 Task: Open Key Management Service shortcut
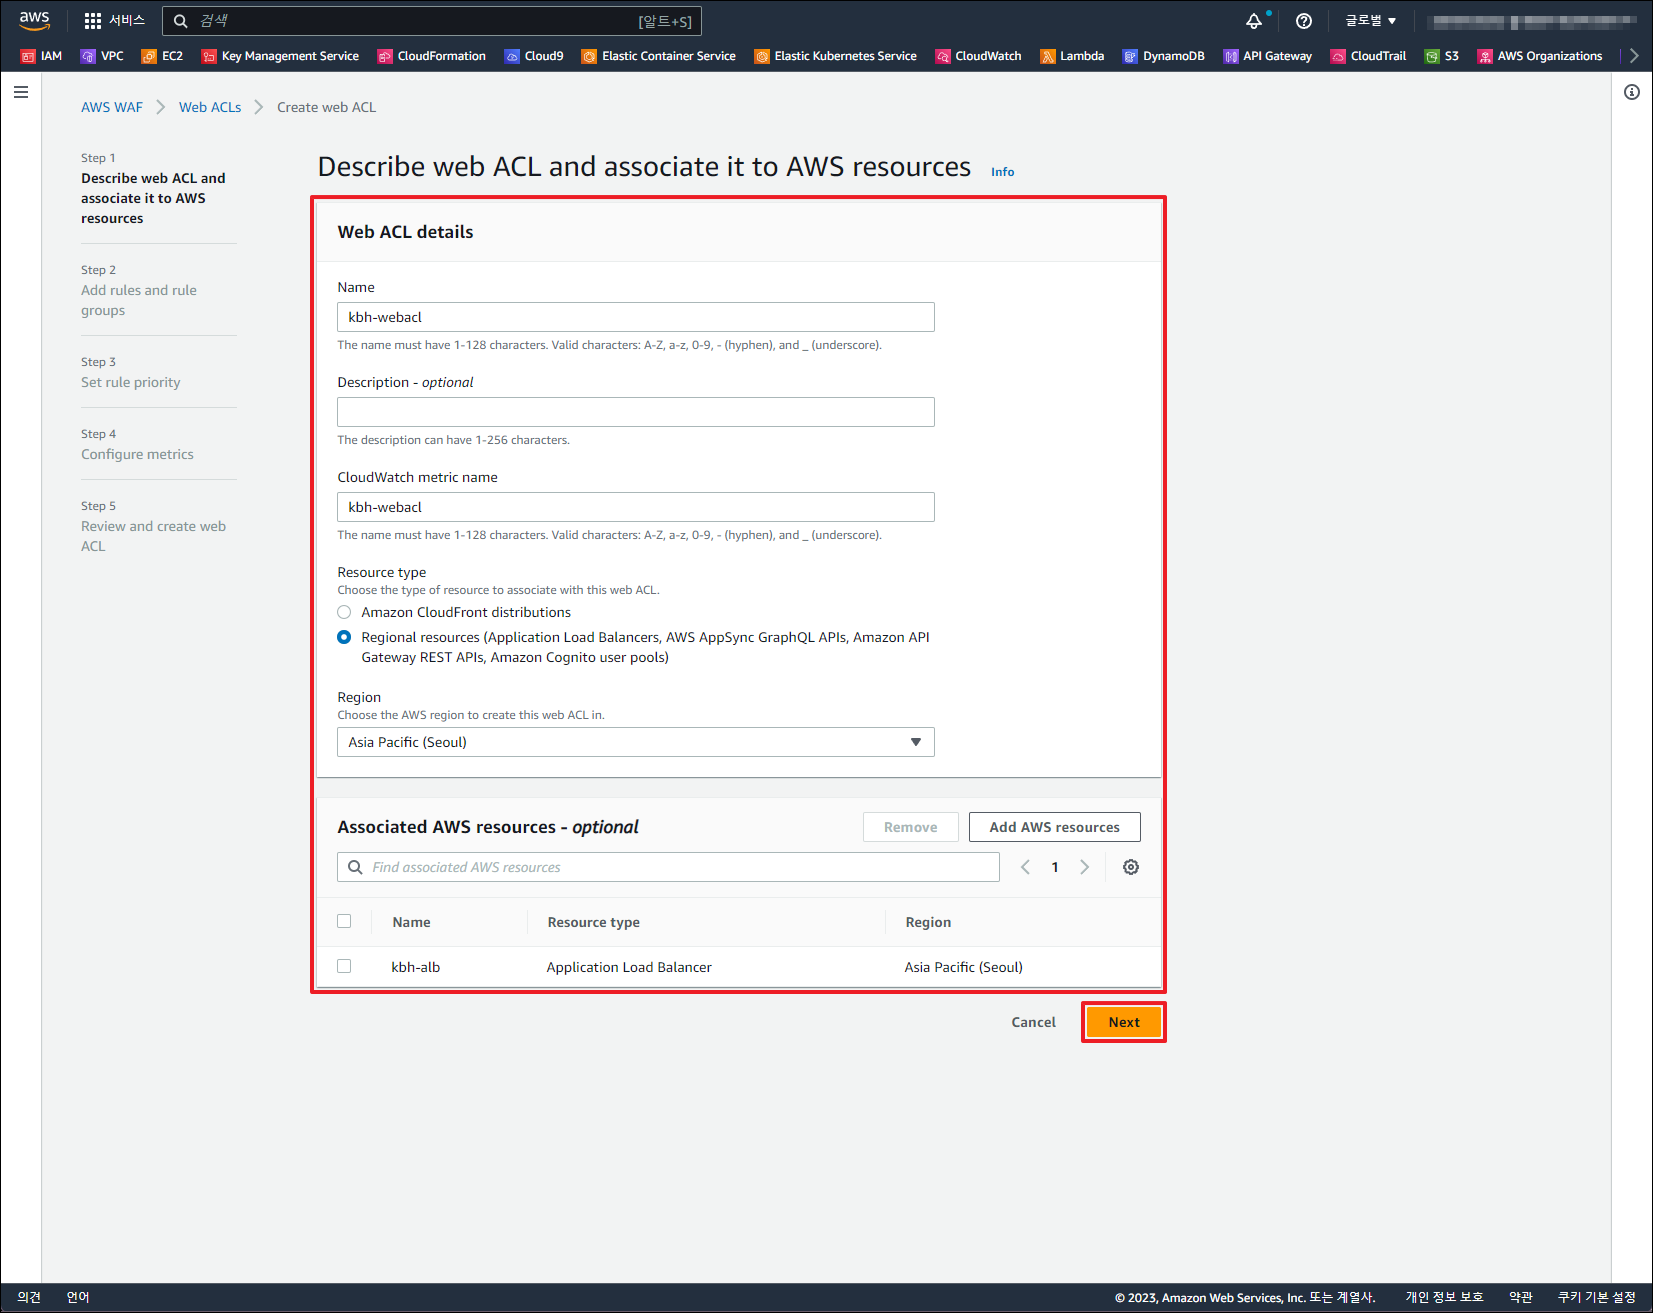(280, 56)
